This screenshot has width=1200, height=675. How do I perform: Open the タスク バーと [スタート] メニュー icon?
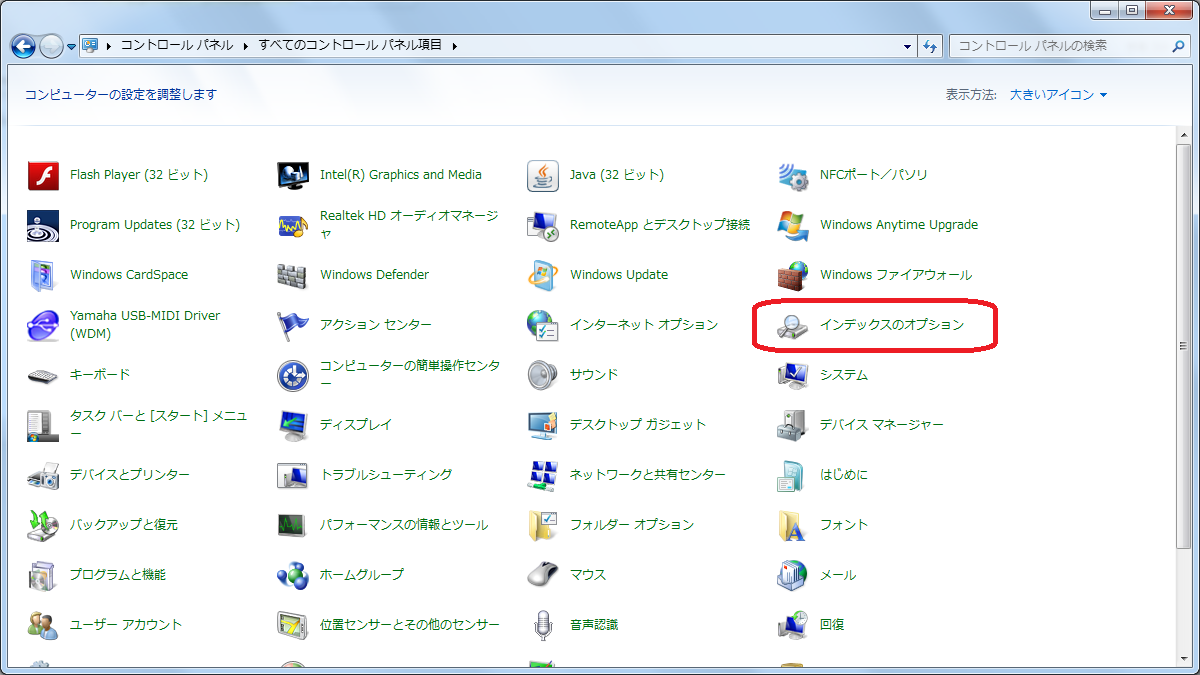tap(44, 425)
